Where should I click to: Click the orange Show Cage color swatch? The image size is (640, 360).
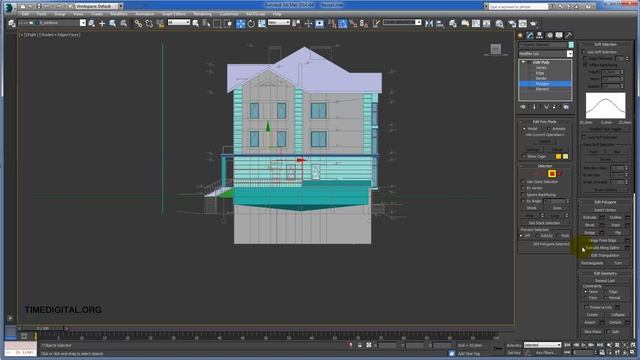click(558, 156)
